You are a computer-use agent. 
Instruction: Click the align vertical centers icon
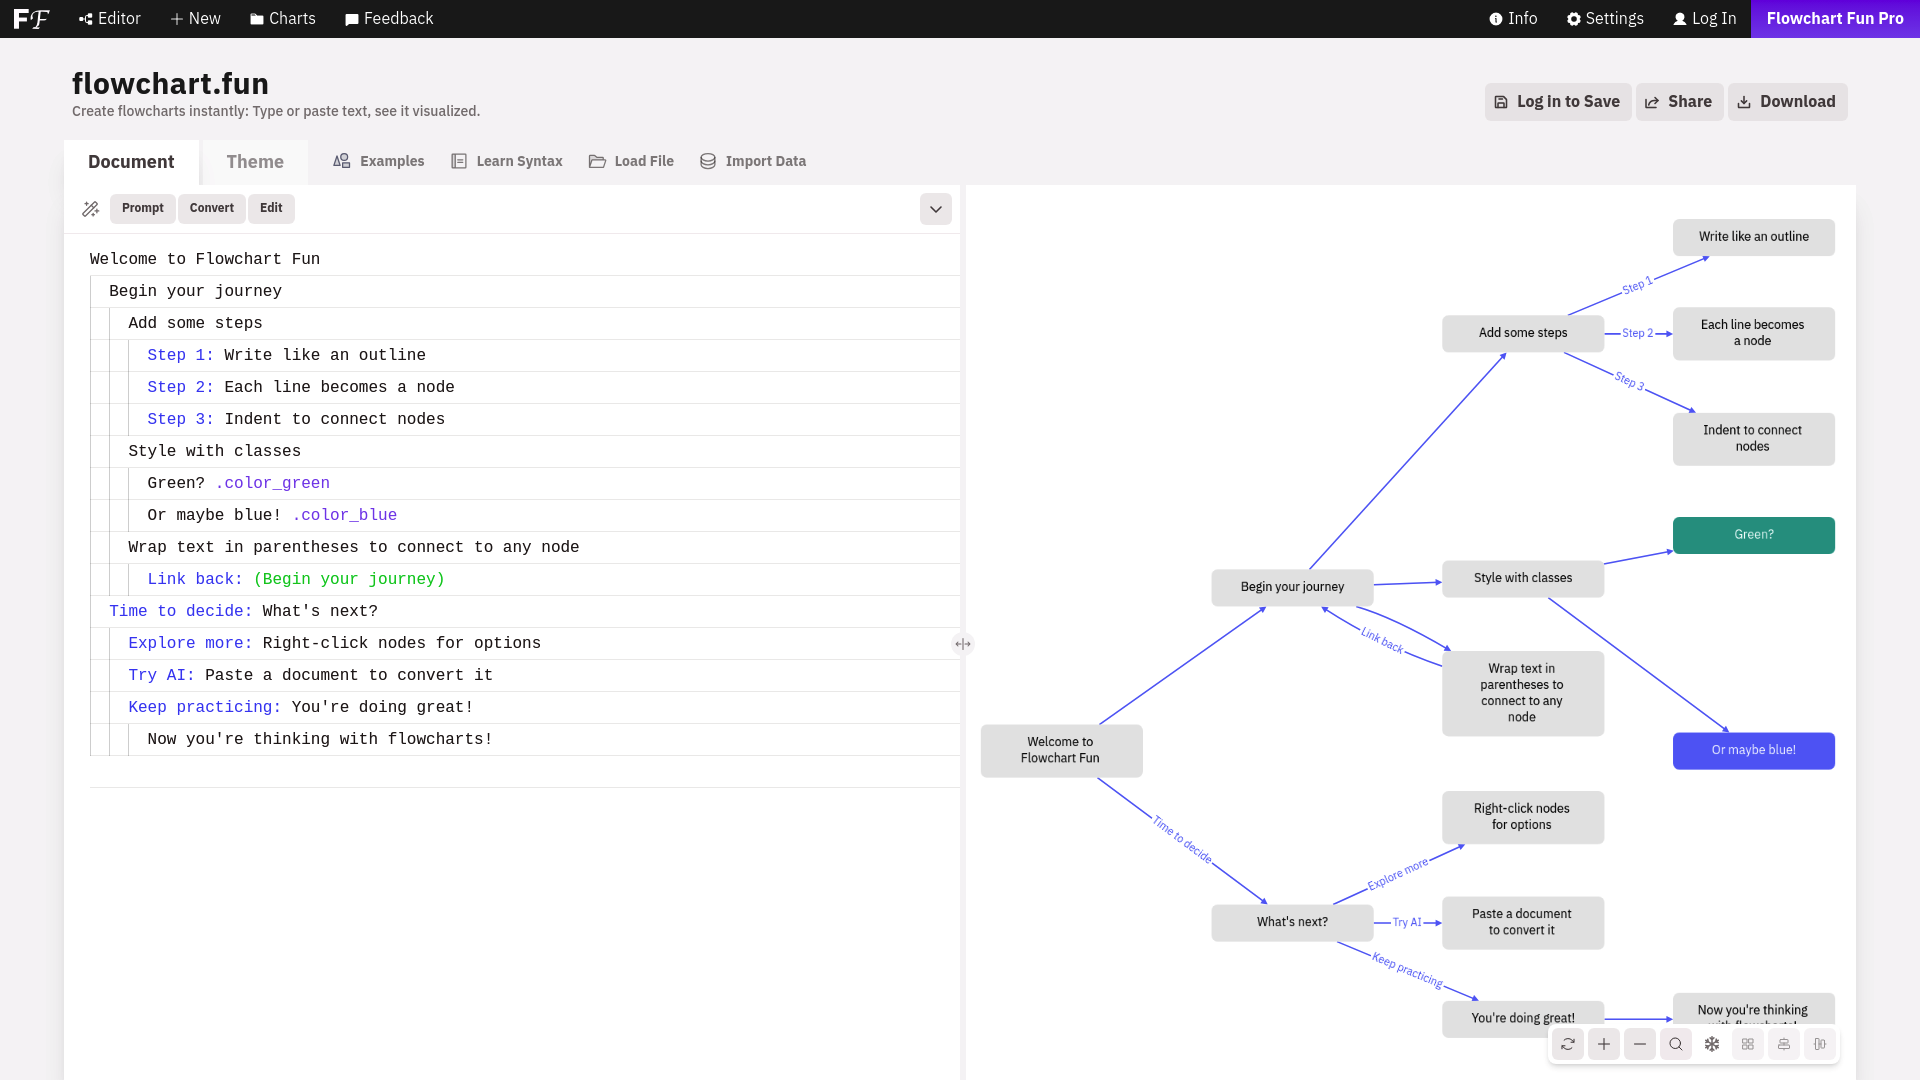(1784, 1044)
